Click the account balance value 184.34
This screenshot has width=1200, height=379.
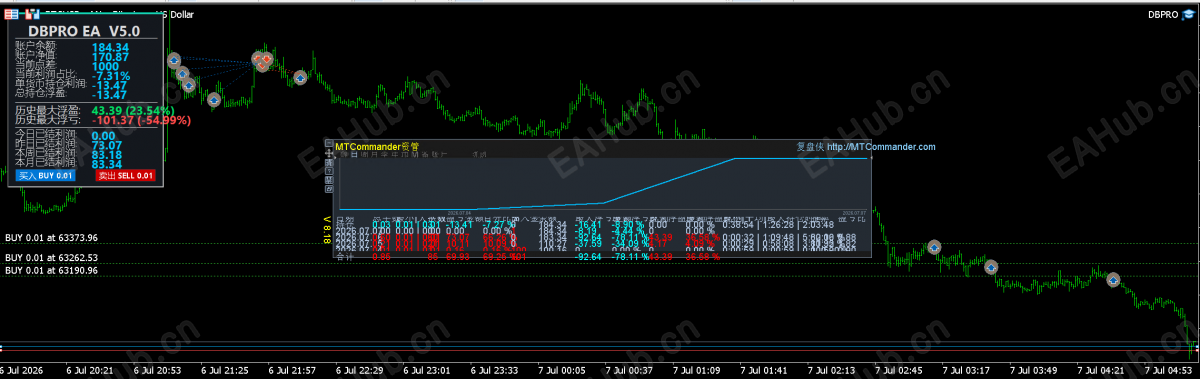[110, 47]
